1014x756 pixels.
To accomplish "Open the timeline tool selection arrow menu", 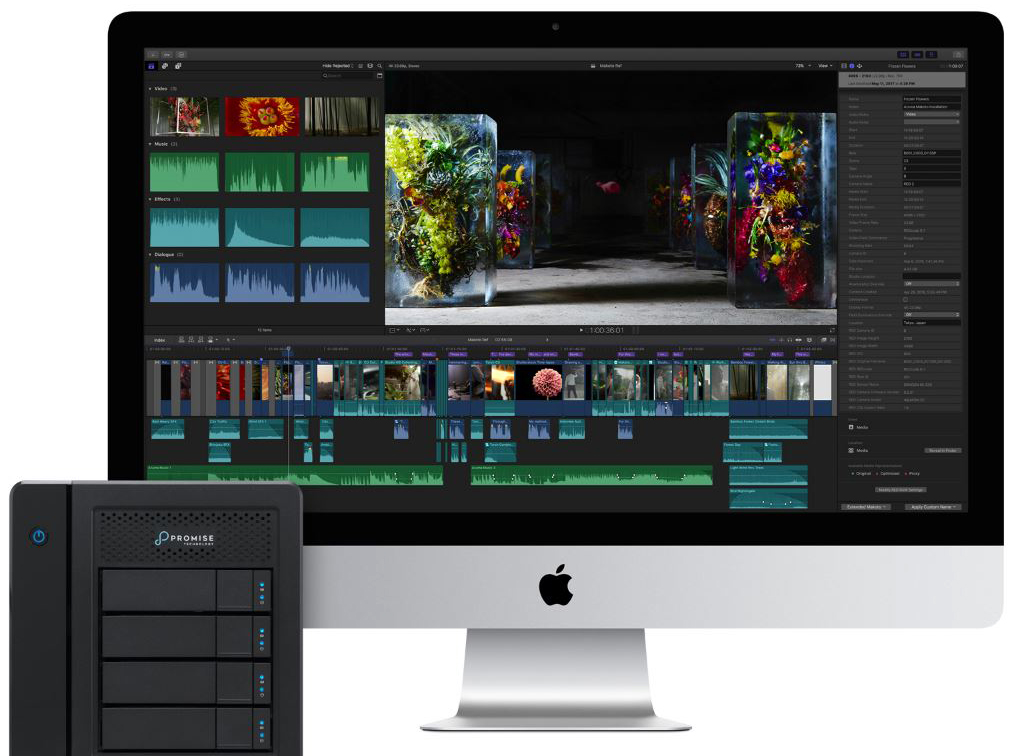I will [x=230, y=340].
